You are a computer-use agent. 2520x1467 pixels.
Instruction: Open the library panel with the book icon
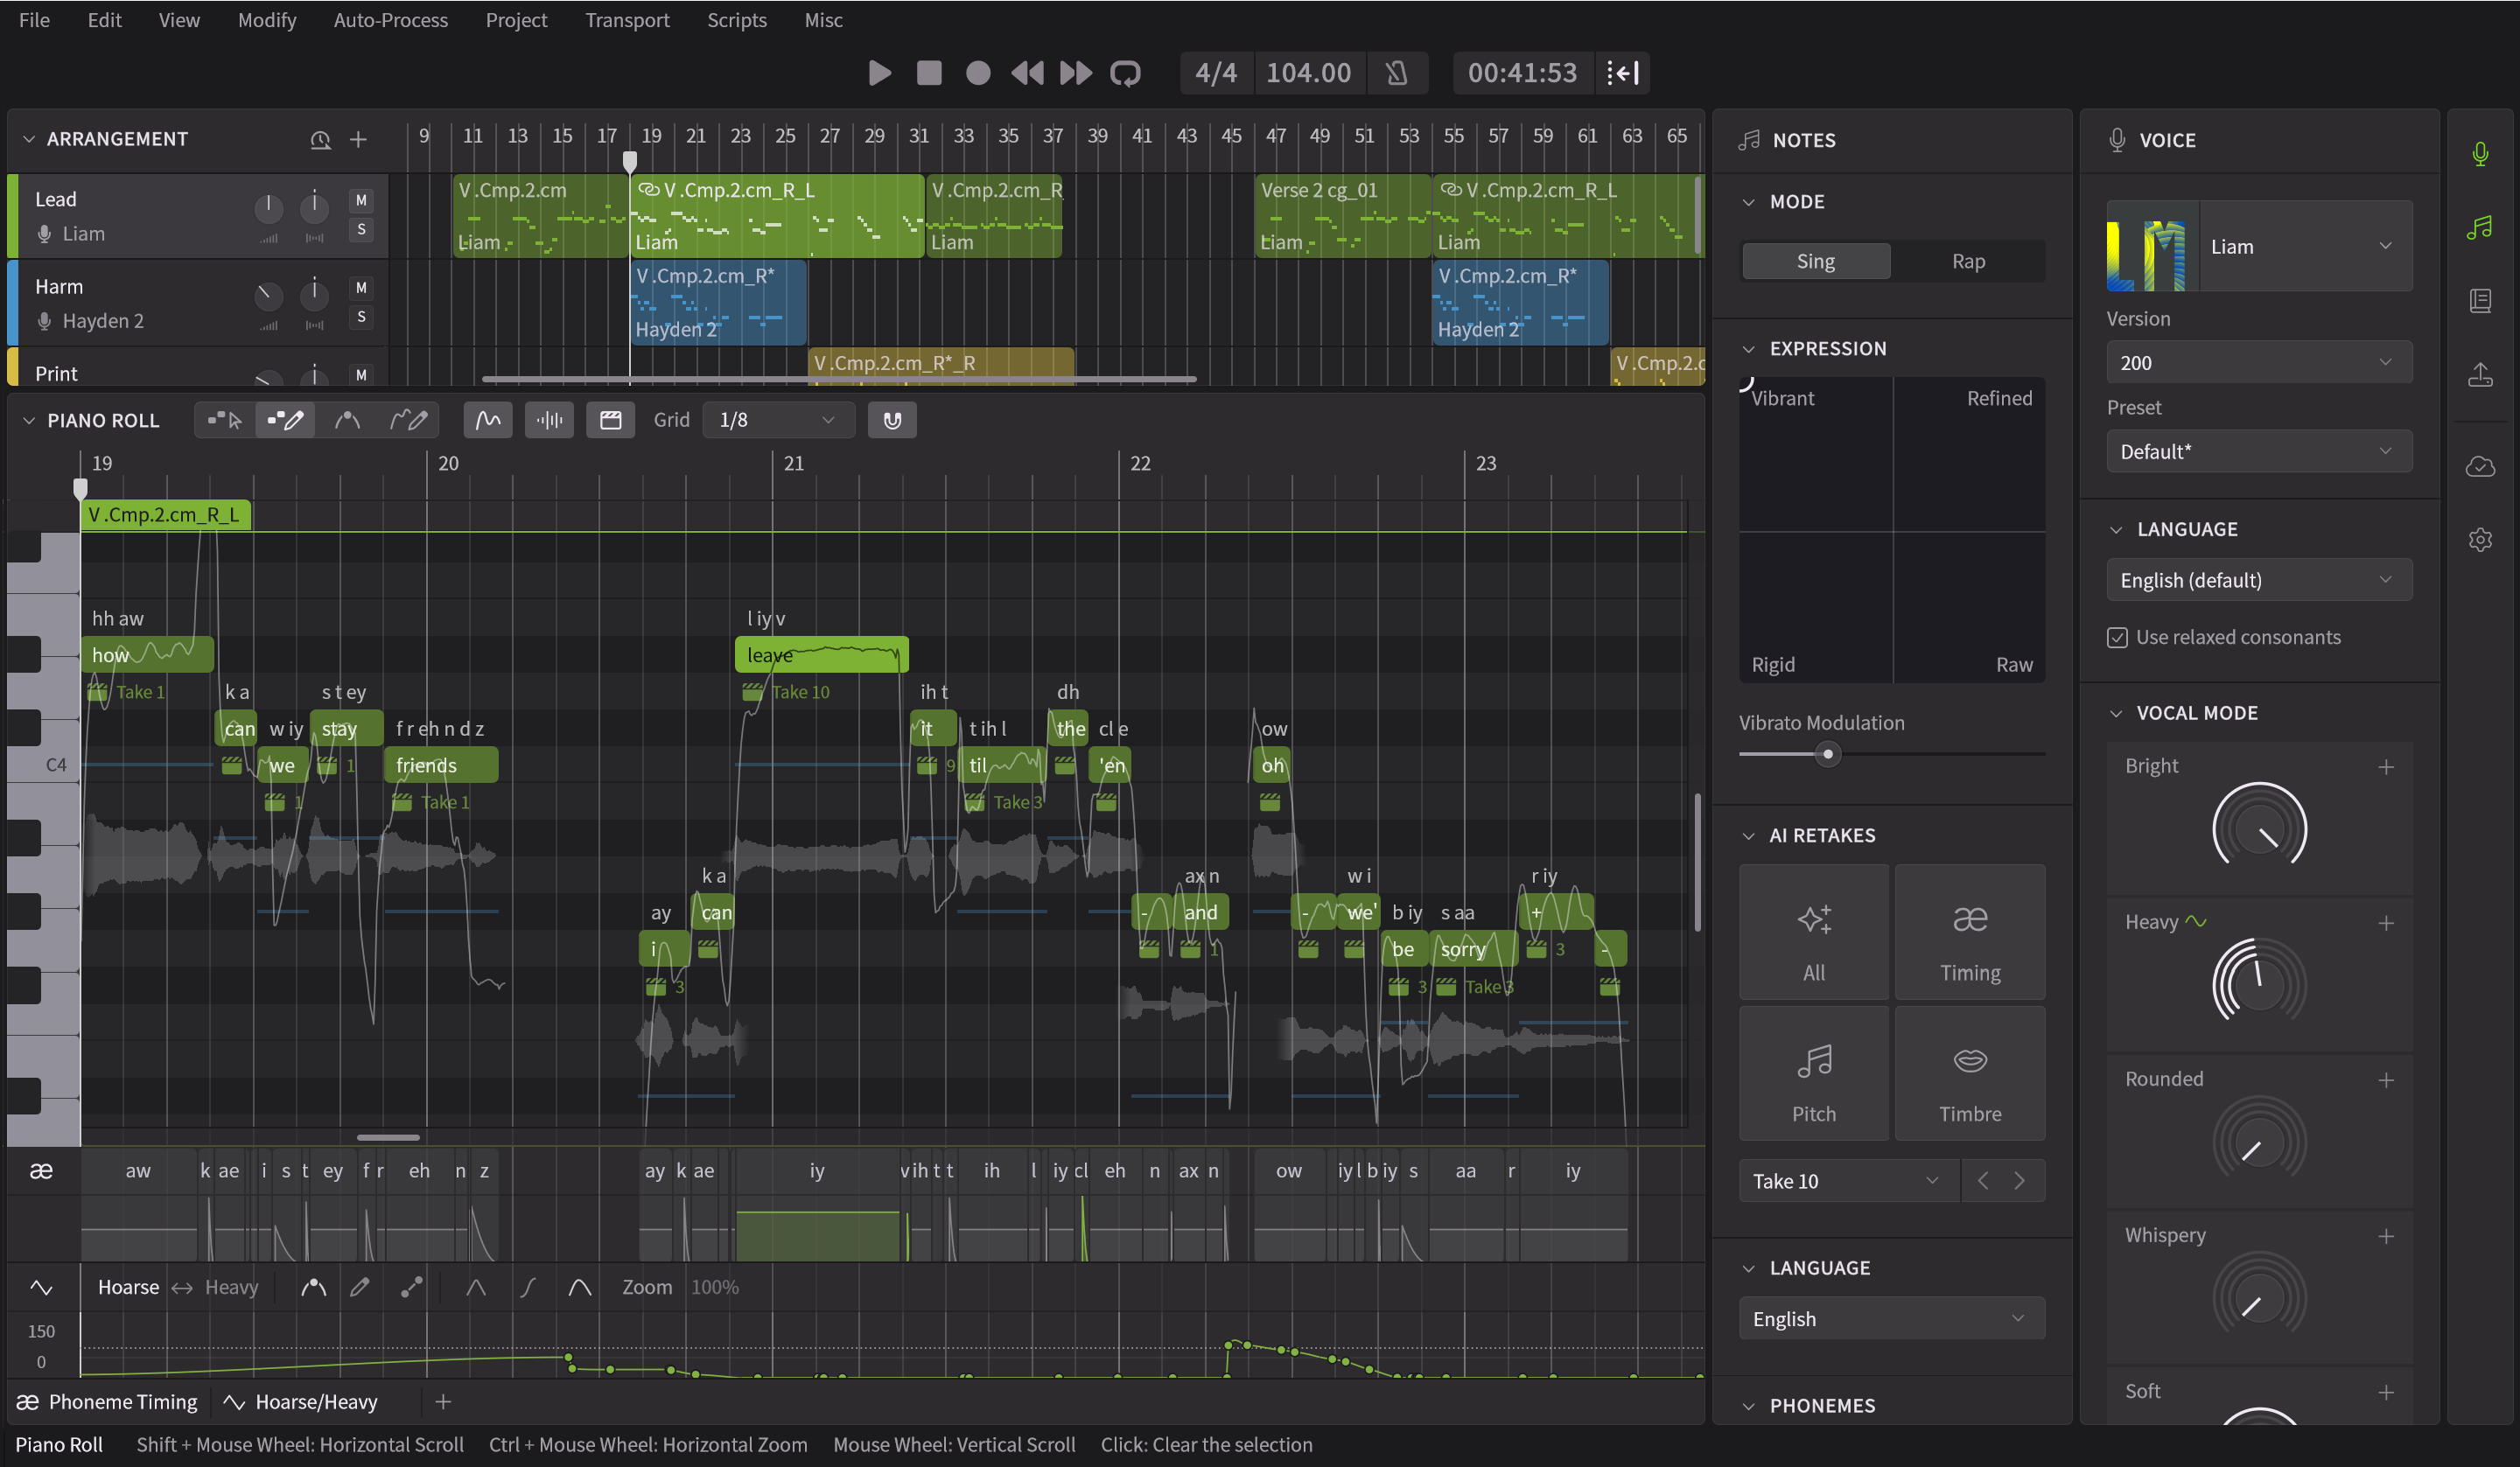tap(2480, 299)
